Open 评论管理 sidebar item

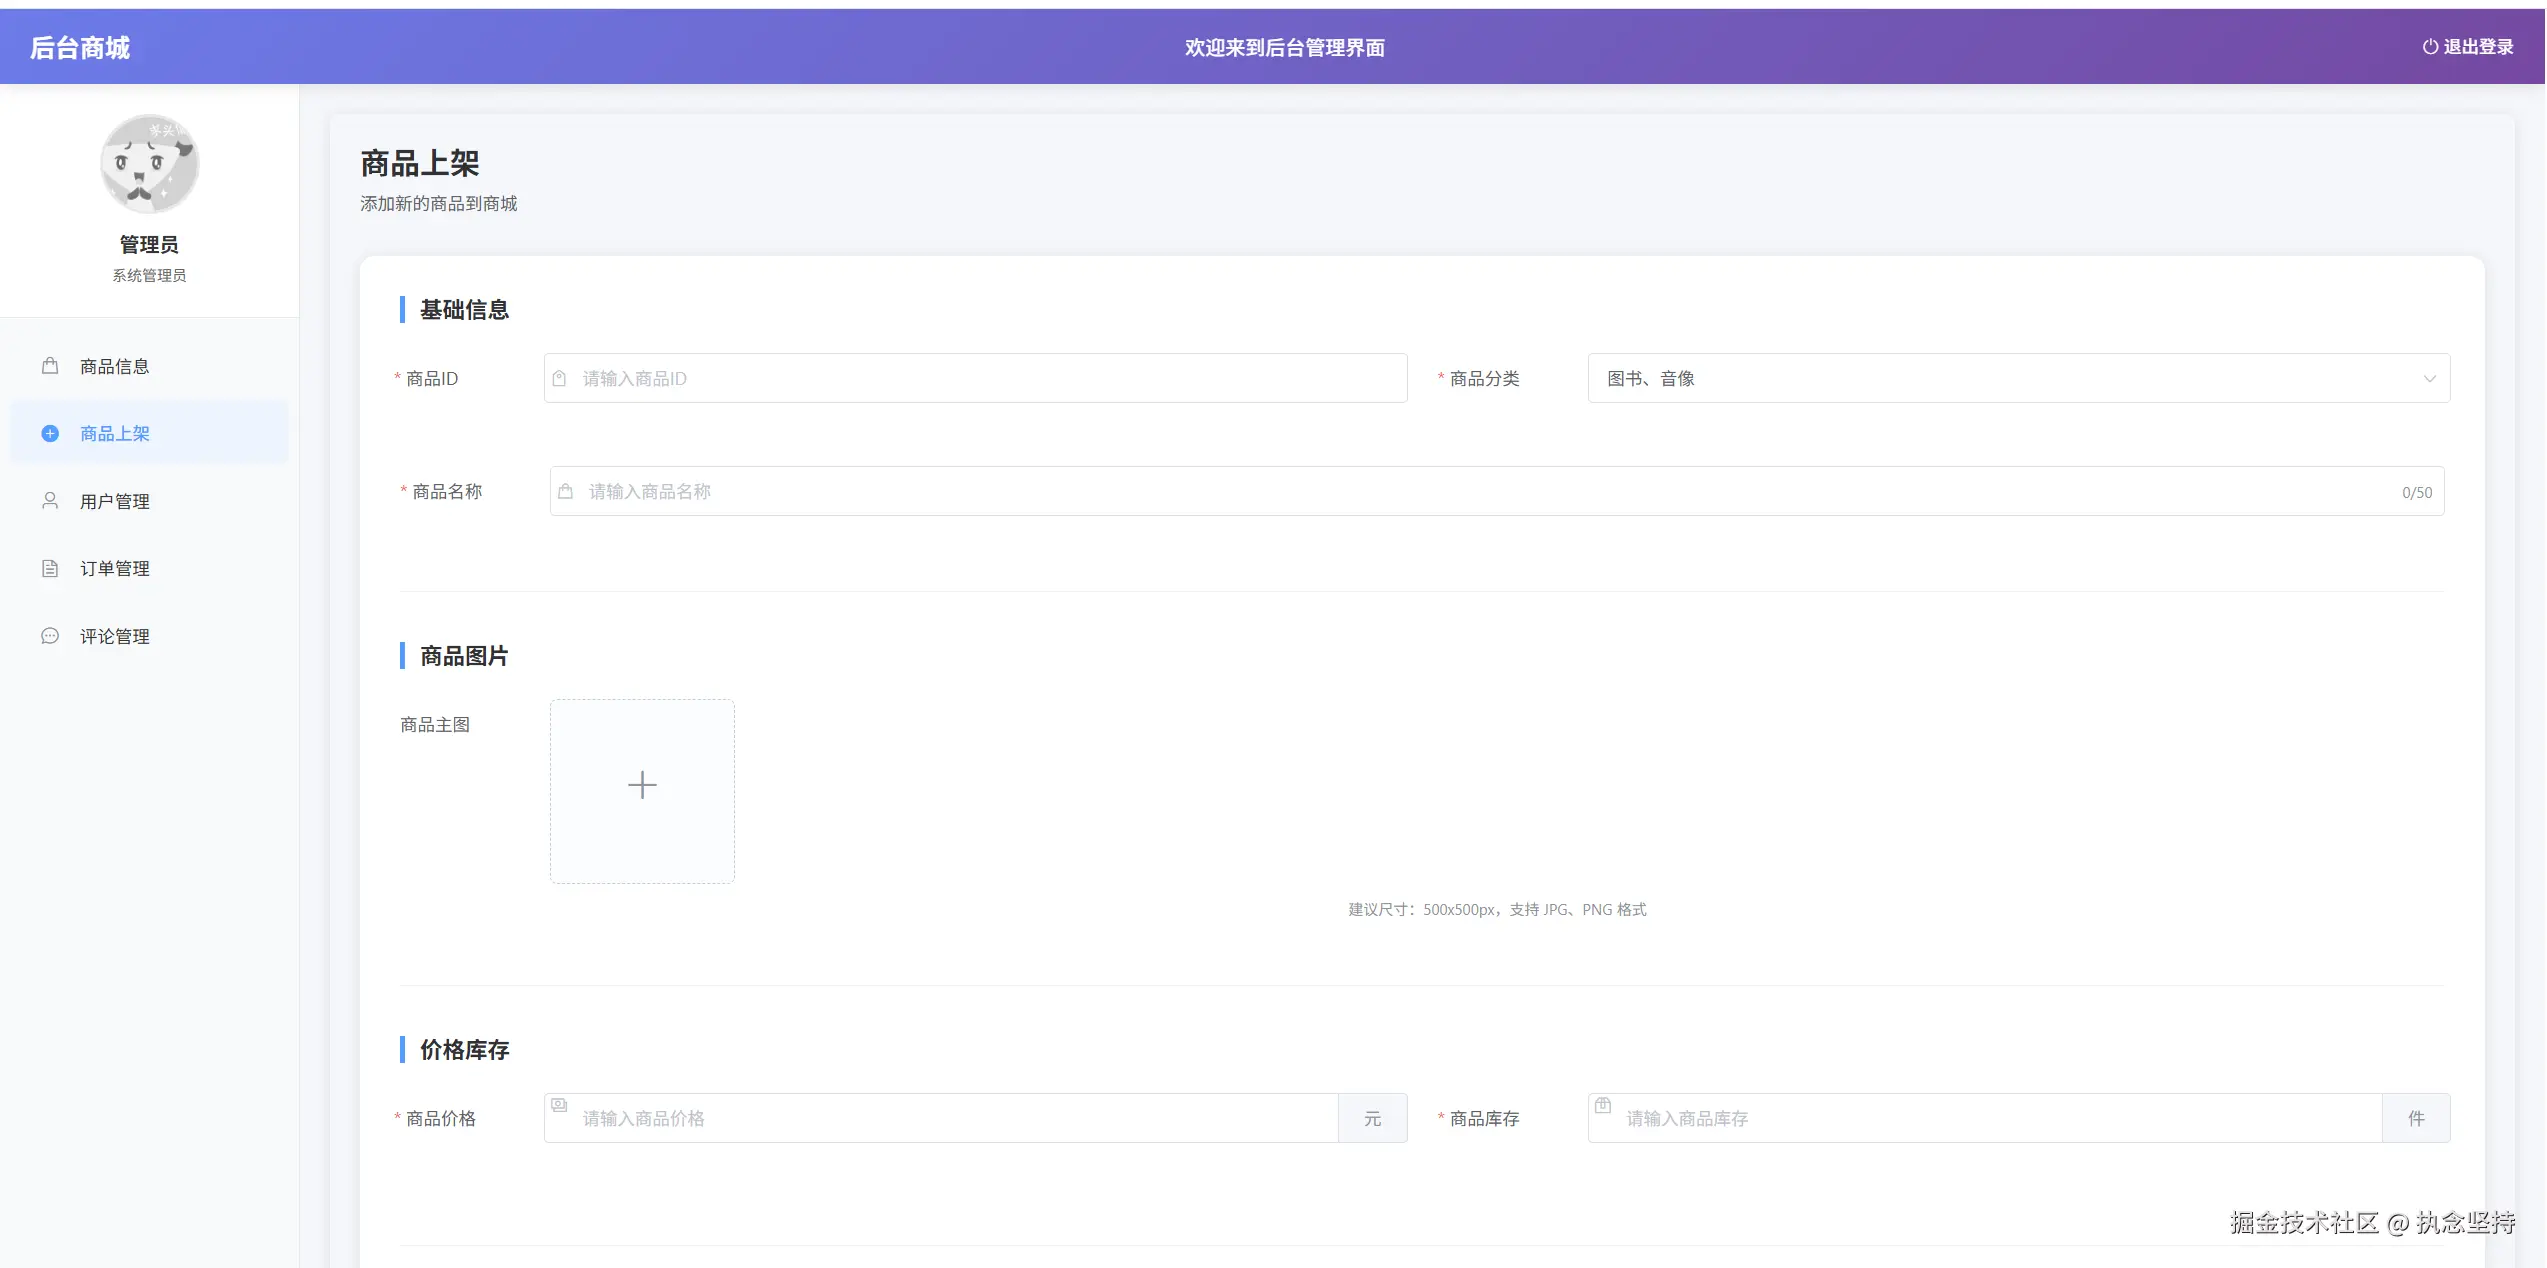click(x=115, y=636)
